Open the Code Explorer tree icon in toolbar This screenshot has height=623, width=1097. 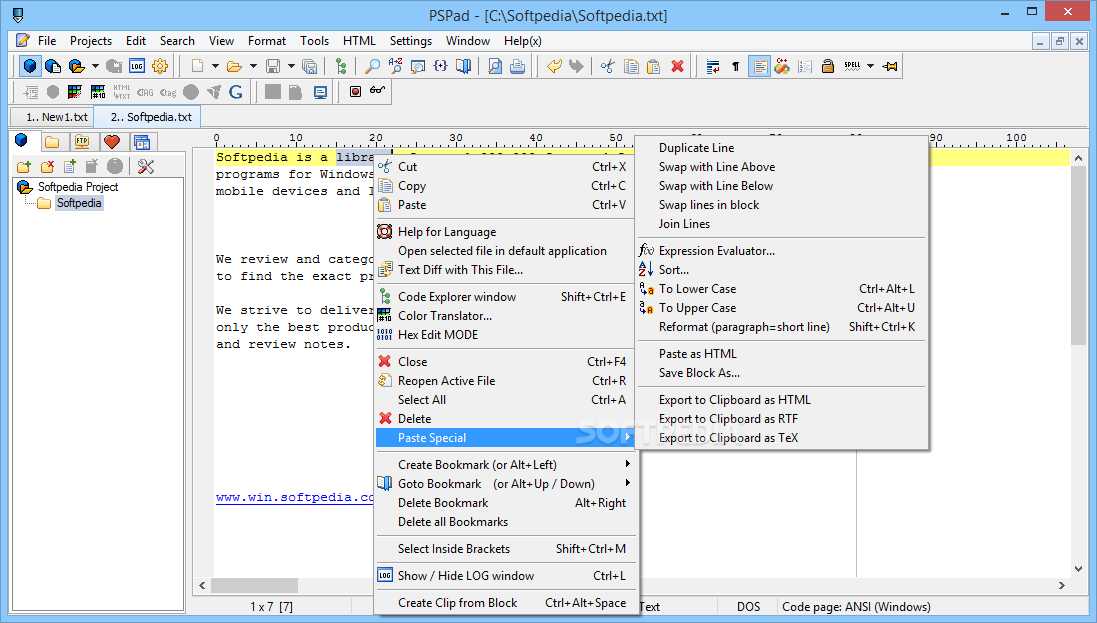[x=341, y=66]
